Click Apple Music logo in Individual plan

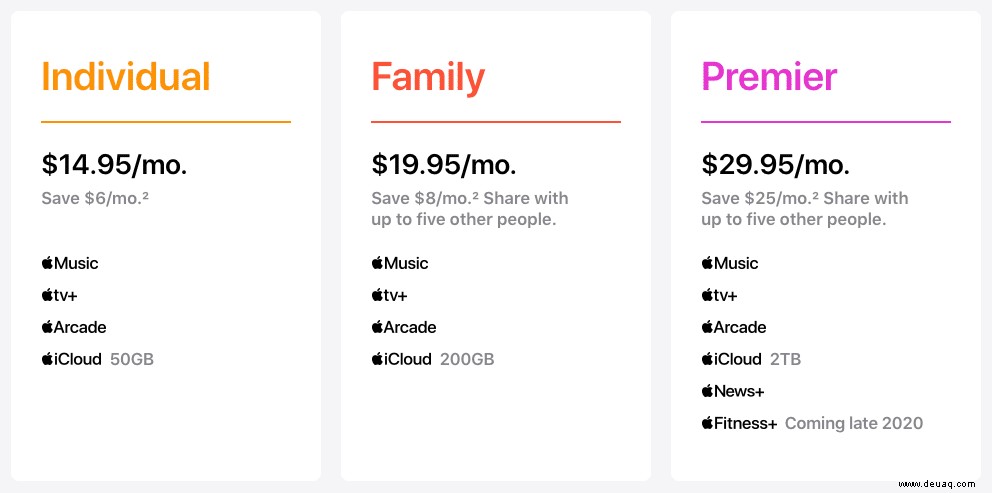[x=70, y=263]
